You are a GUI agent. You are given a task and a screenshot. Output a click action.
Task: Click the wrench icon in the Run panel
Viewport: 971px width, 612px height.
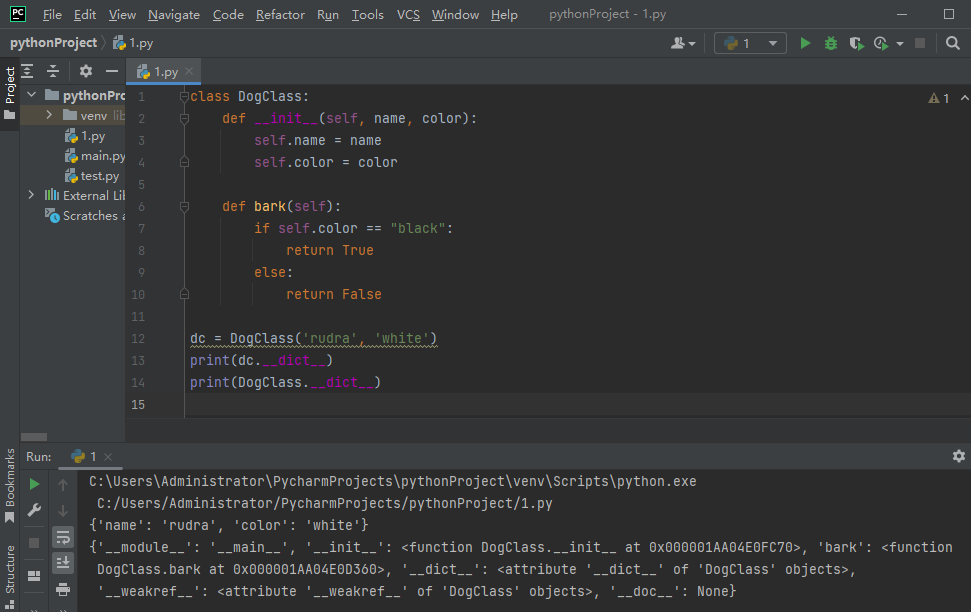point(34,510)
